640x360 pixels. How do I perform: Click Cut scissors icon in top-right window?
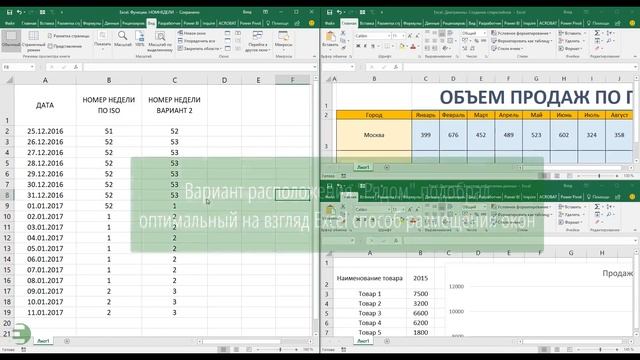click(x=343, y=33)
